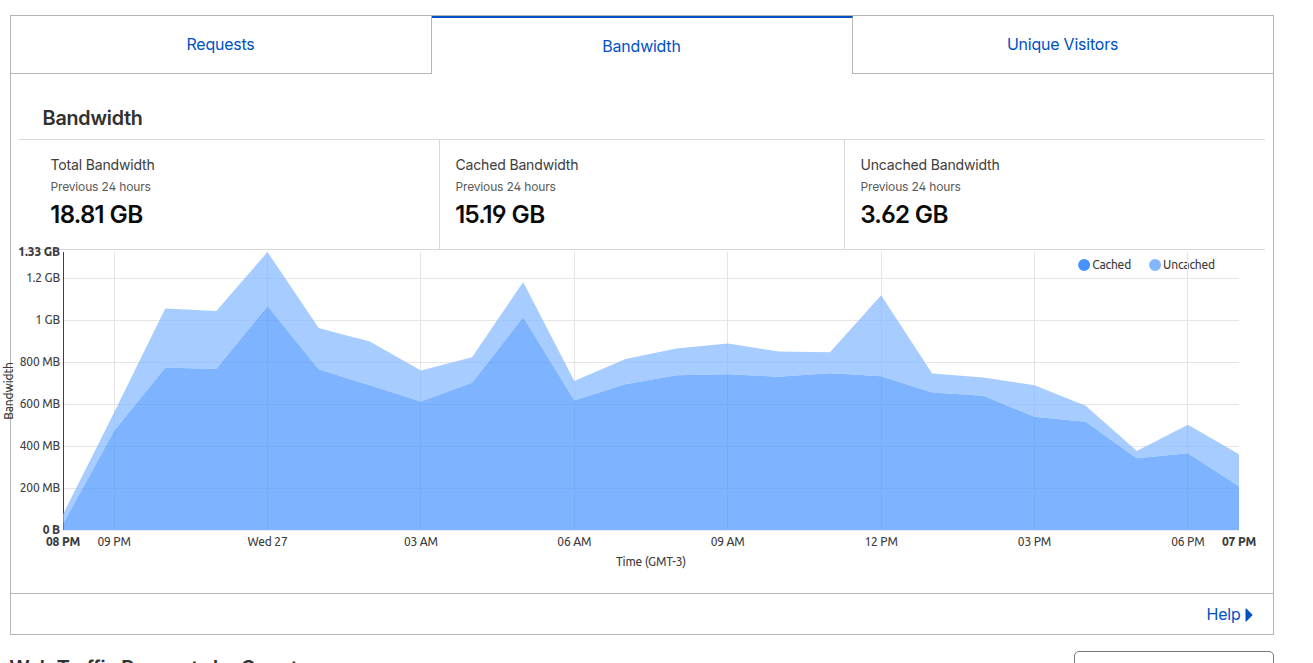Switch to the Requests tab
The image size is (1313, 663).
tap(221, 45)
